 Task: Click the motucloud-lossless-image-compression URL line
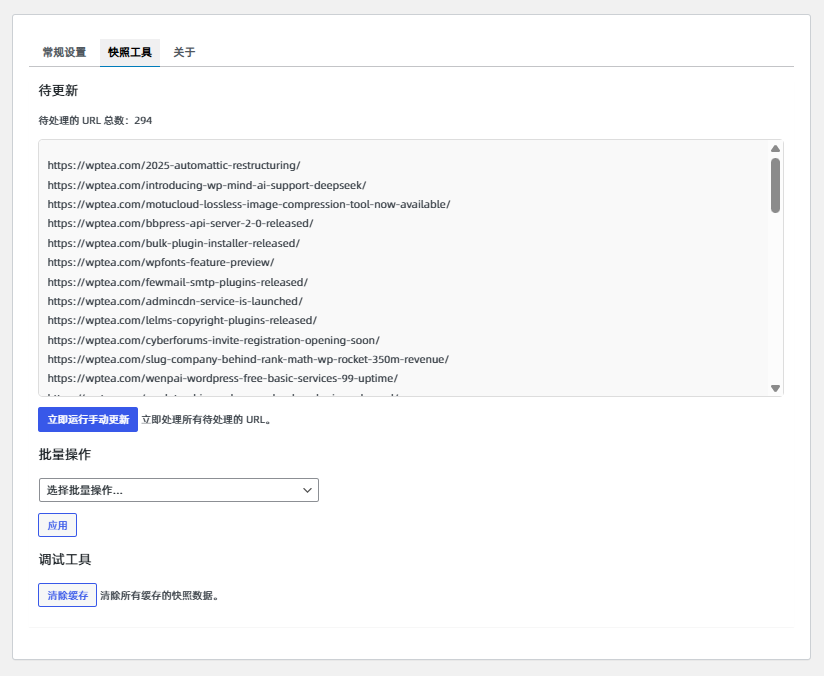(x=248, y=204)
